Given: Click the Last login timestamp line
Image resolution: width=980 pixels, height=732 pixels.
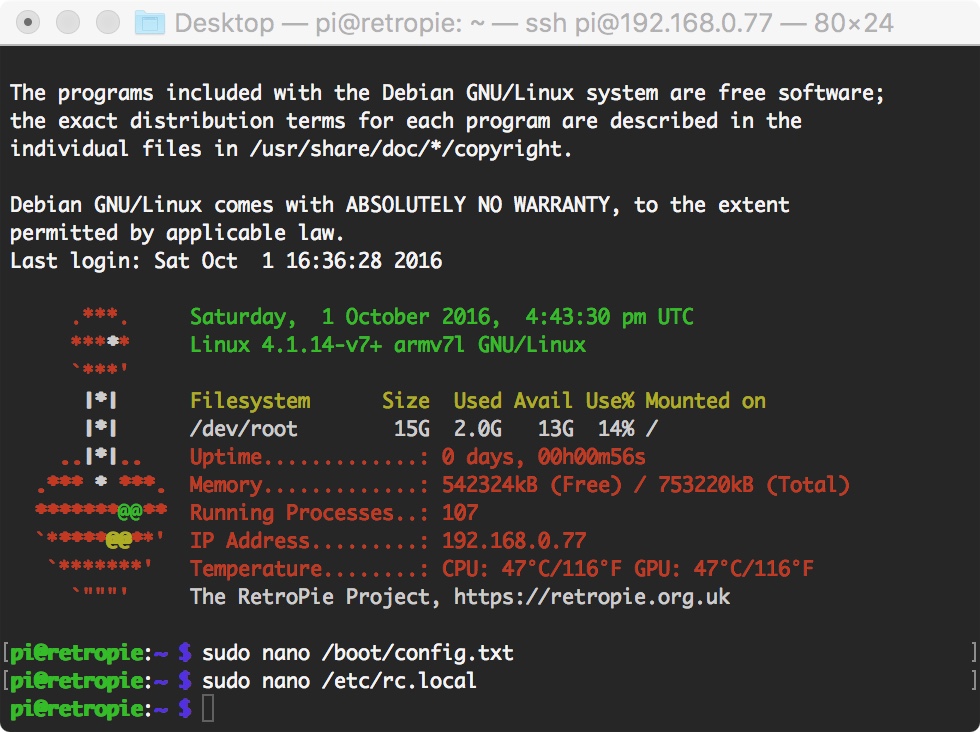Looking at the screenshot, I should (x=226, y=261).
